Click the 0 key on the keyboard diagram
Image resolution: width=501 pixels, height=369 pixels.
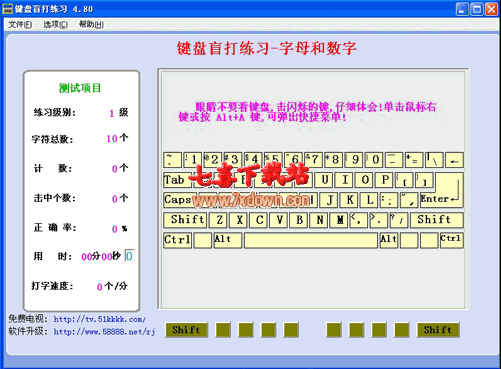(374, 160)
